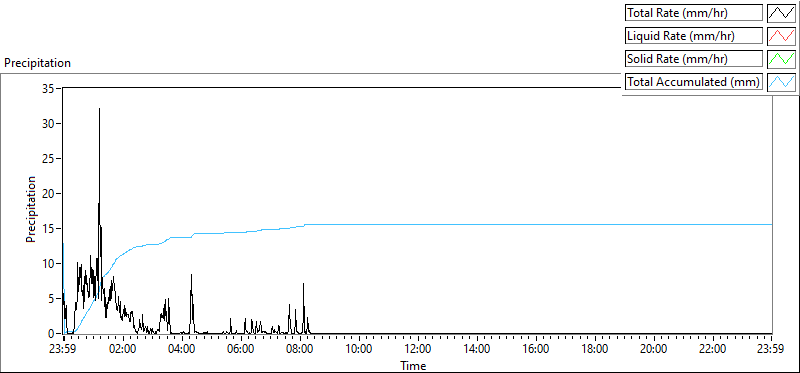Click the 23:59 start label on time axis
800x373 pixels.
[63, 350]
